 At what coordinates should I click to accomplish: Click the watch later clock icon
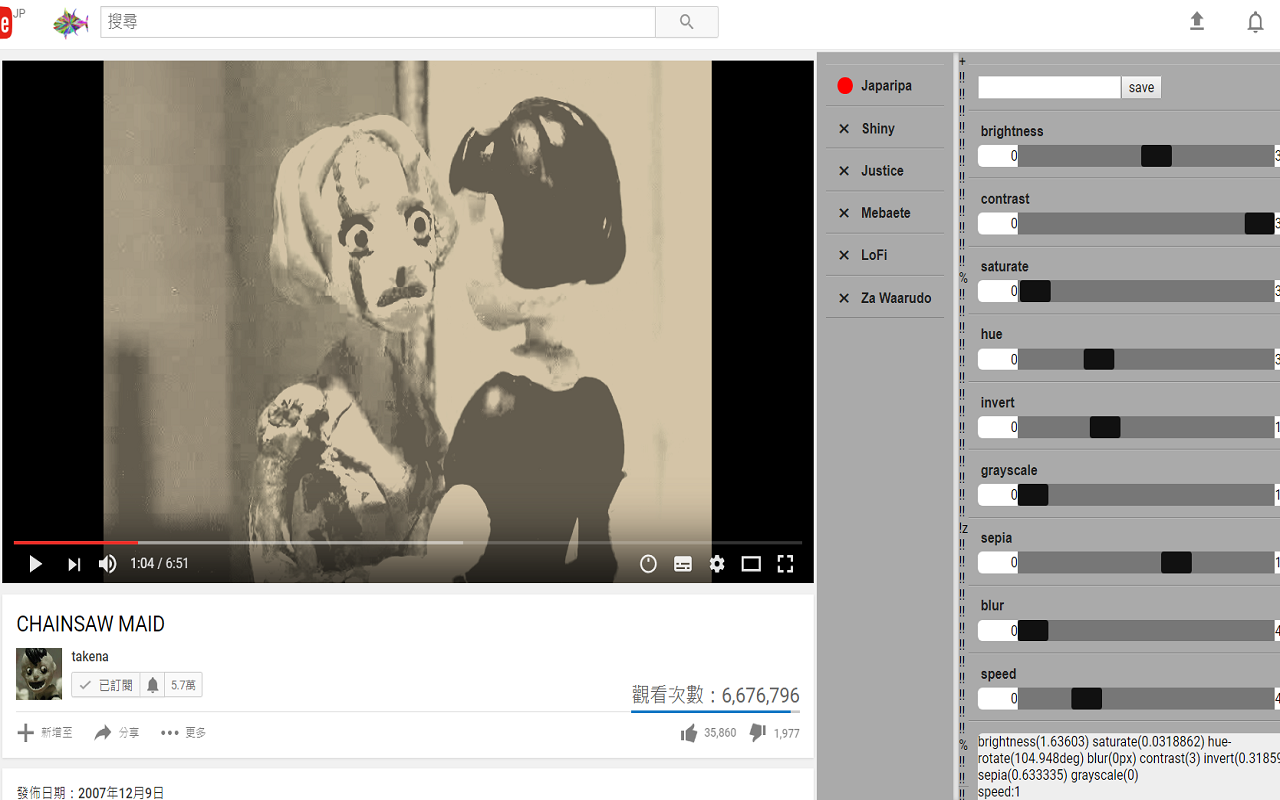pyautogui.click(x=648, y=564)
